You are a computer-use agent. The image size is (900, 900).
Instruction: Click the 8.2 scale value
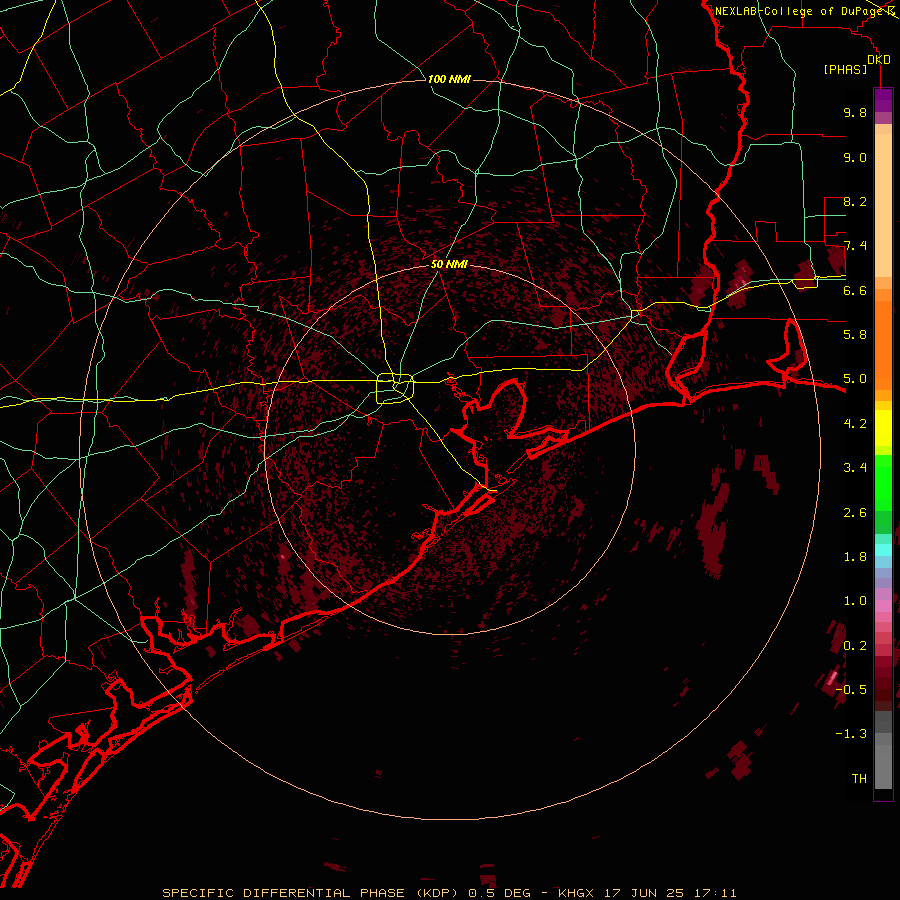(855, 201)
